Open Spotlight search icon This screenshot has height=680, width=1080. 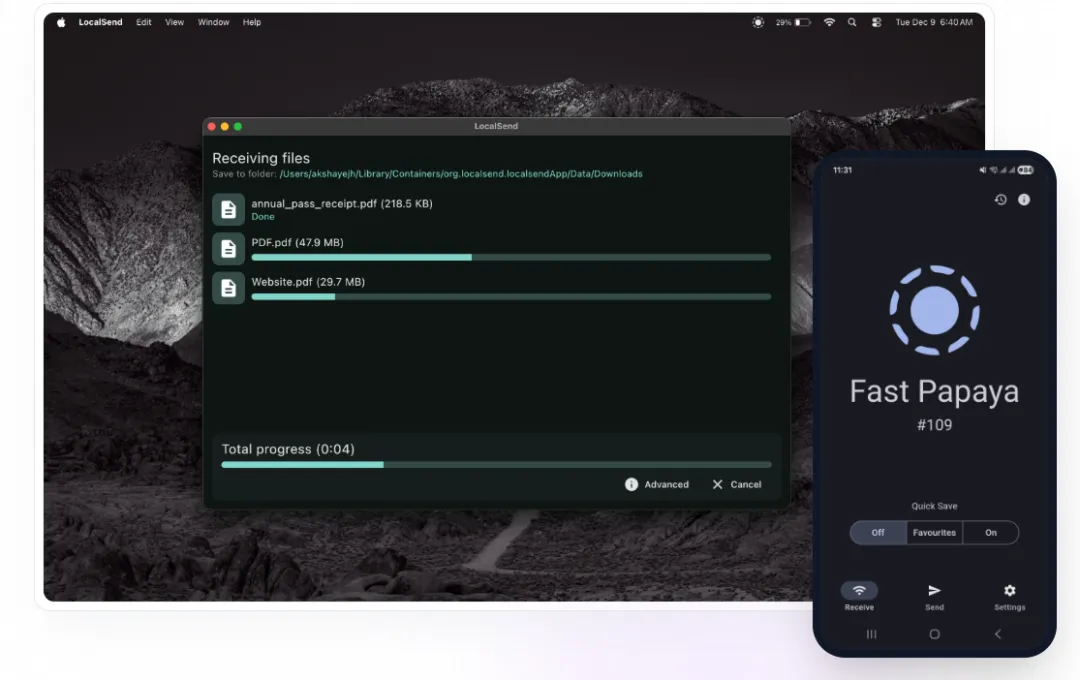852,22
